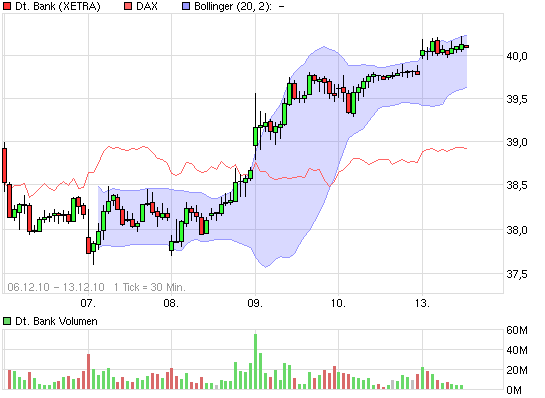Click the '20M' volume axis label
The height and width of the screenshot is (398, 545).
pyautogui.click(x=517, y=370)
